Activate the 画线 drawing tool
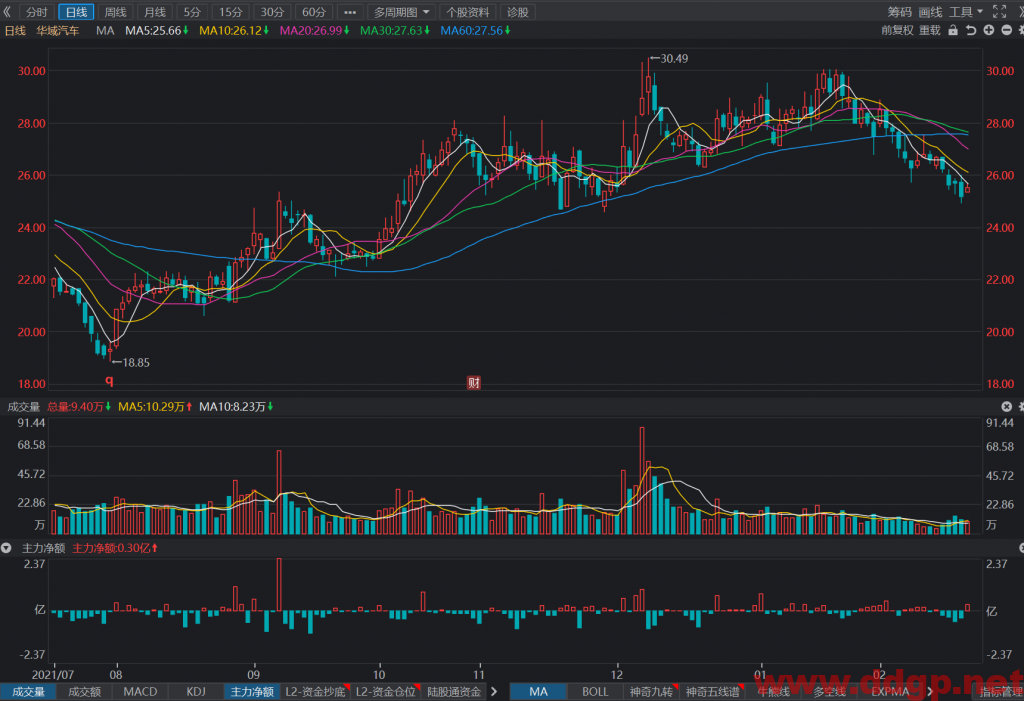Screen dimensions: 1024x701 click(x=930, y=12)
